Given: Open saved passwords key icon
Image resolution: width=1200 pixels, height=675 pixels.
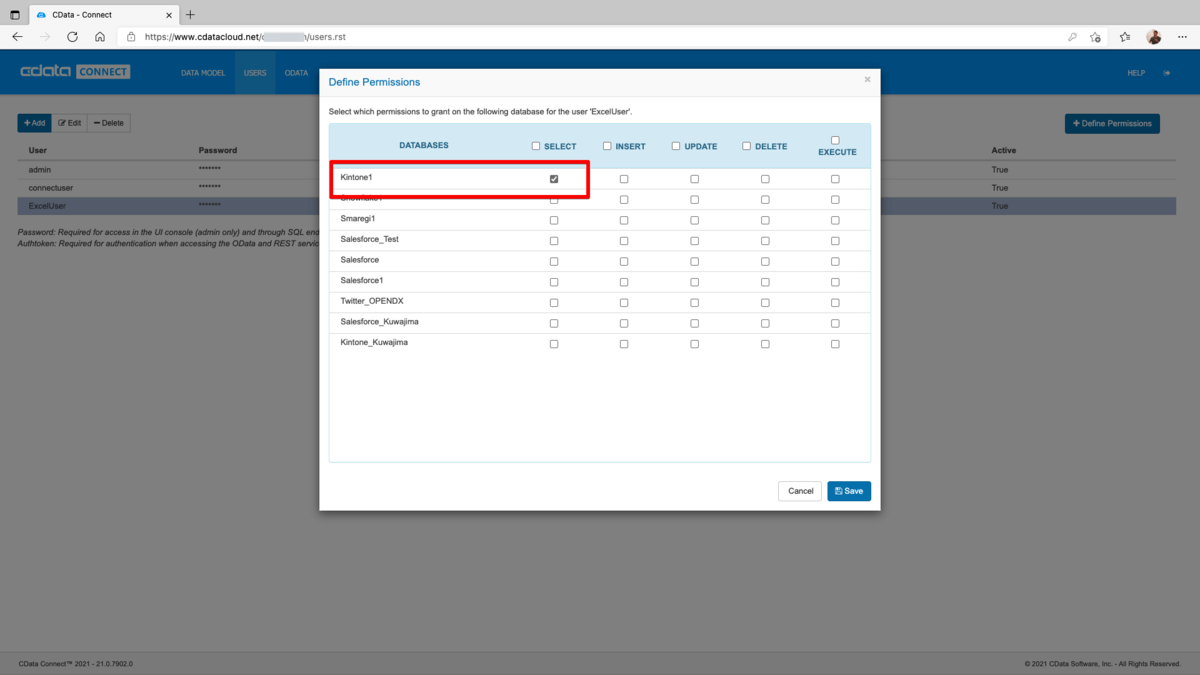Looking at the screenshot, I should (1072, 37).
